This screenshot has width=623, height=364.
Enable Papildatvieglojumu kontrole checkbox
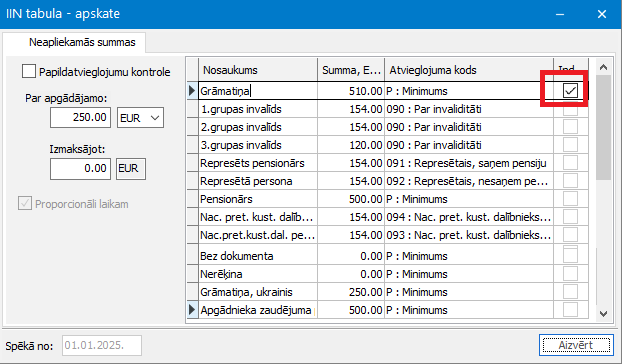click(29, 72)
